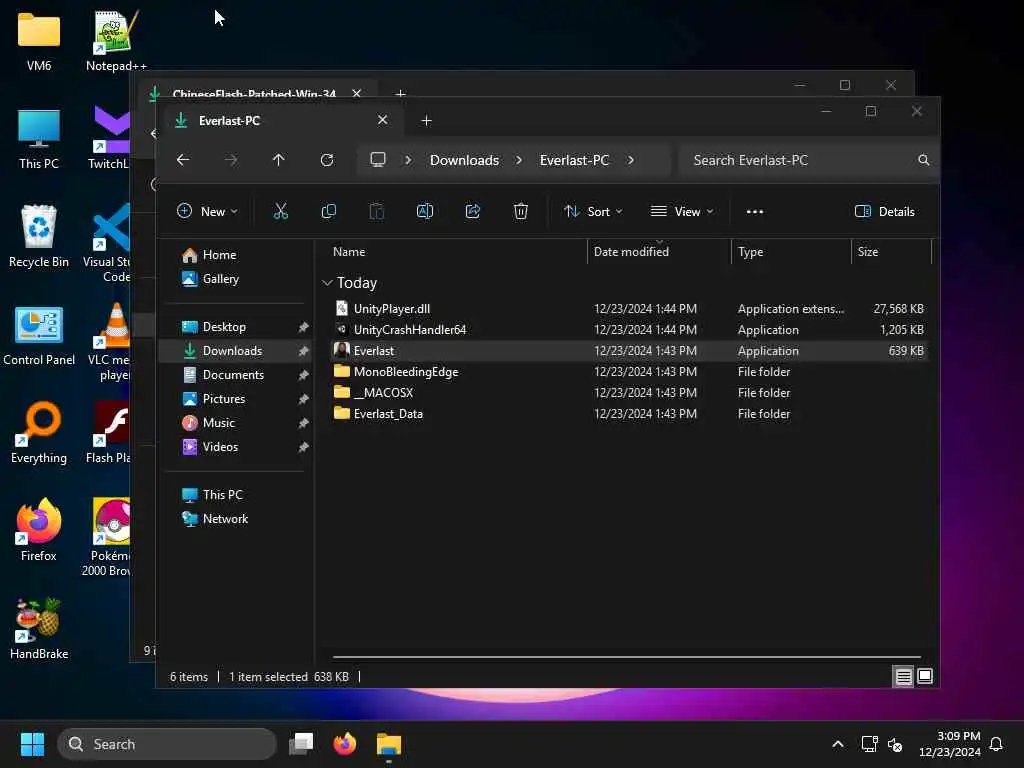Image resolution: width=1024 pixels, height=768 pixels.
Task: Select the VM6 folder on desktop
Action: click(39, 41)
